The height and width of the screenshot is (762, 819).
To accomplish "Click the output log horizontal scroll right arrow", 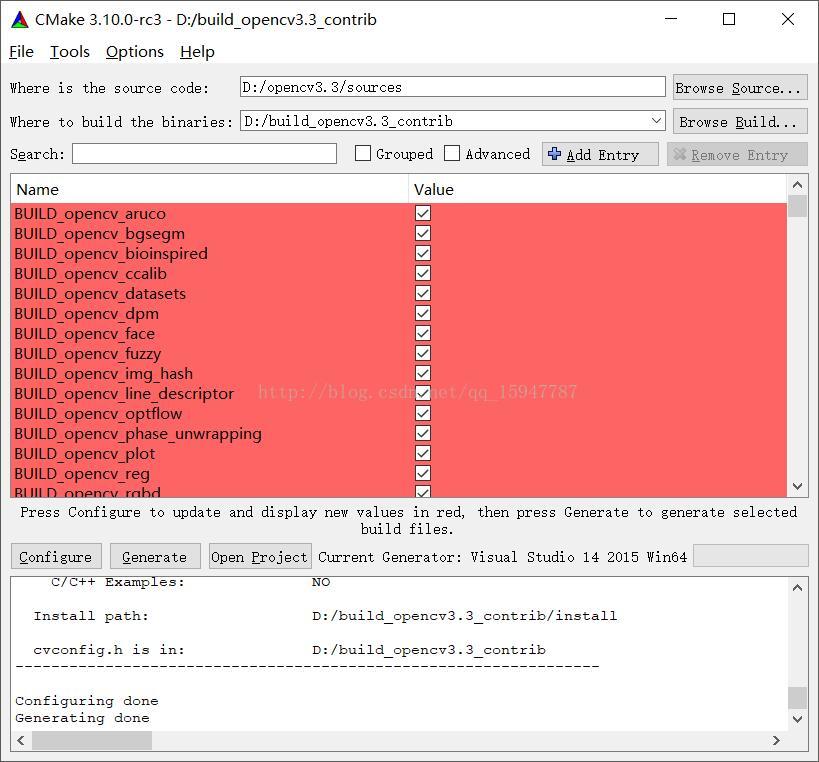I will [776, 740].
